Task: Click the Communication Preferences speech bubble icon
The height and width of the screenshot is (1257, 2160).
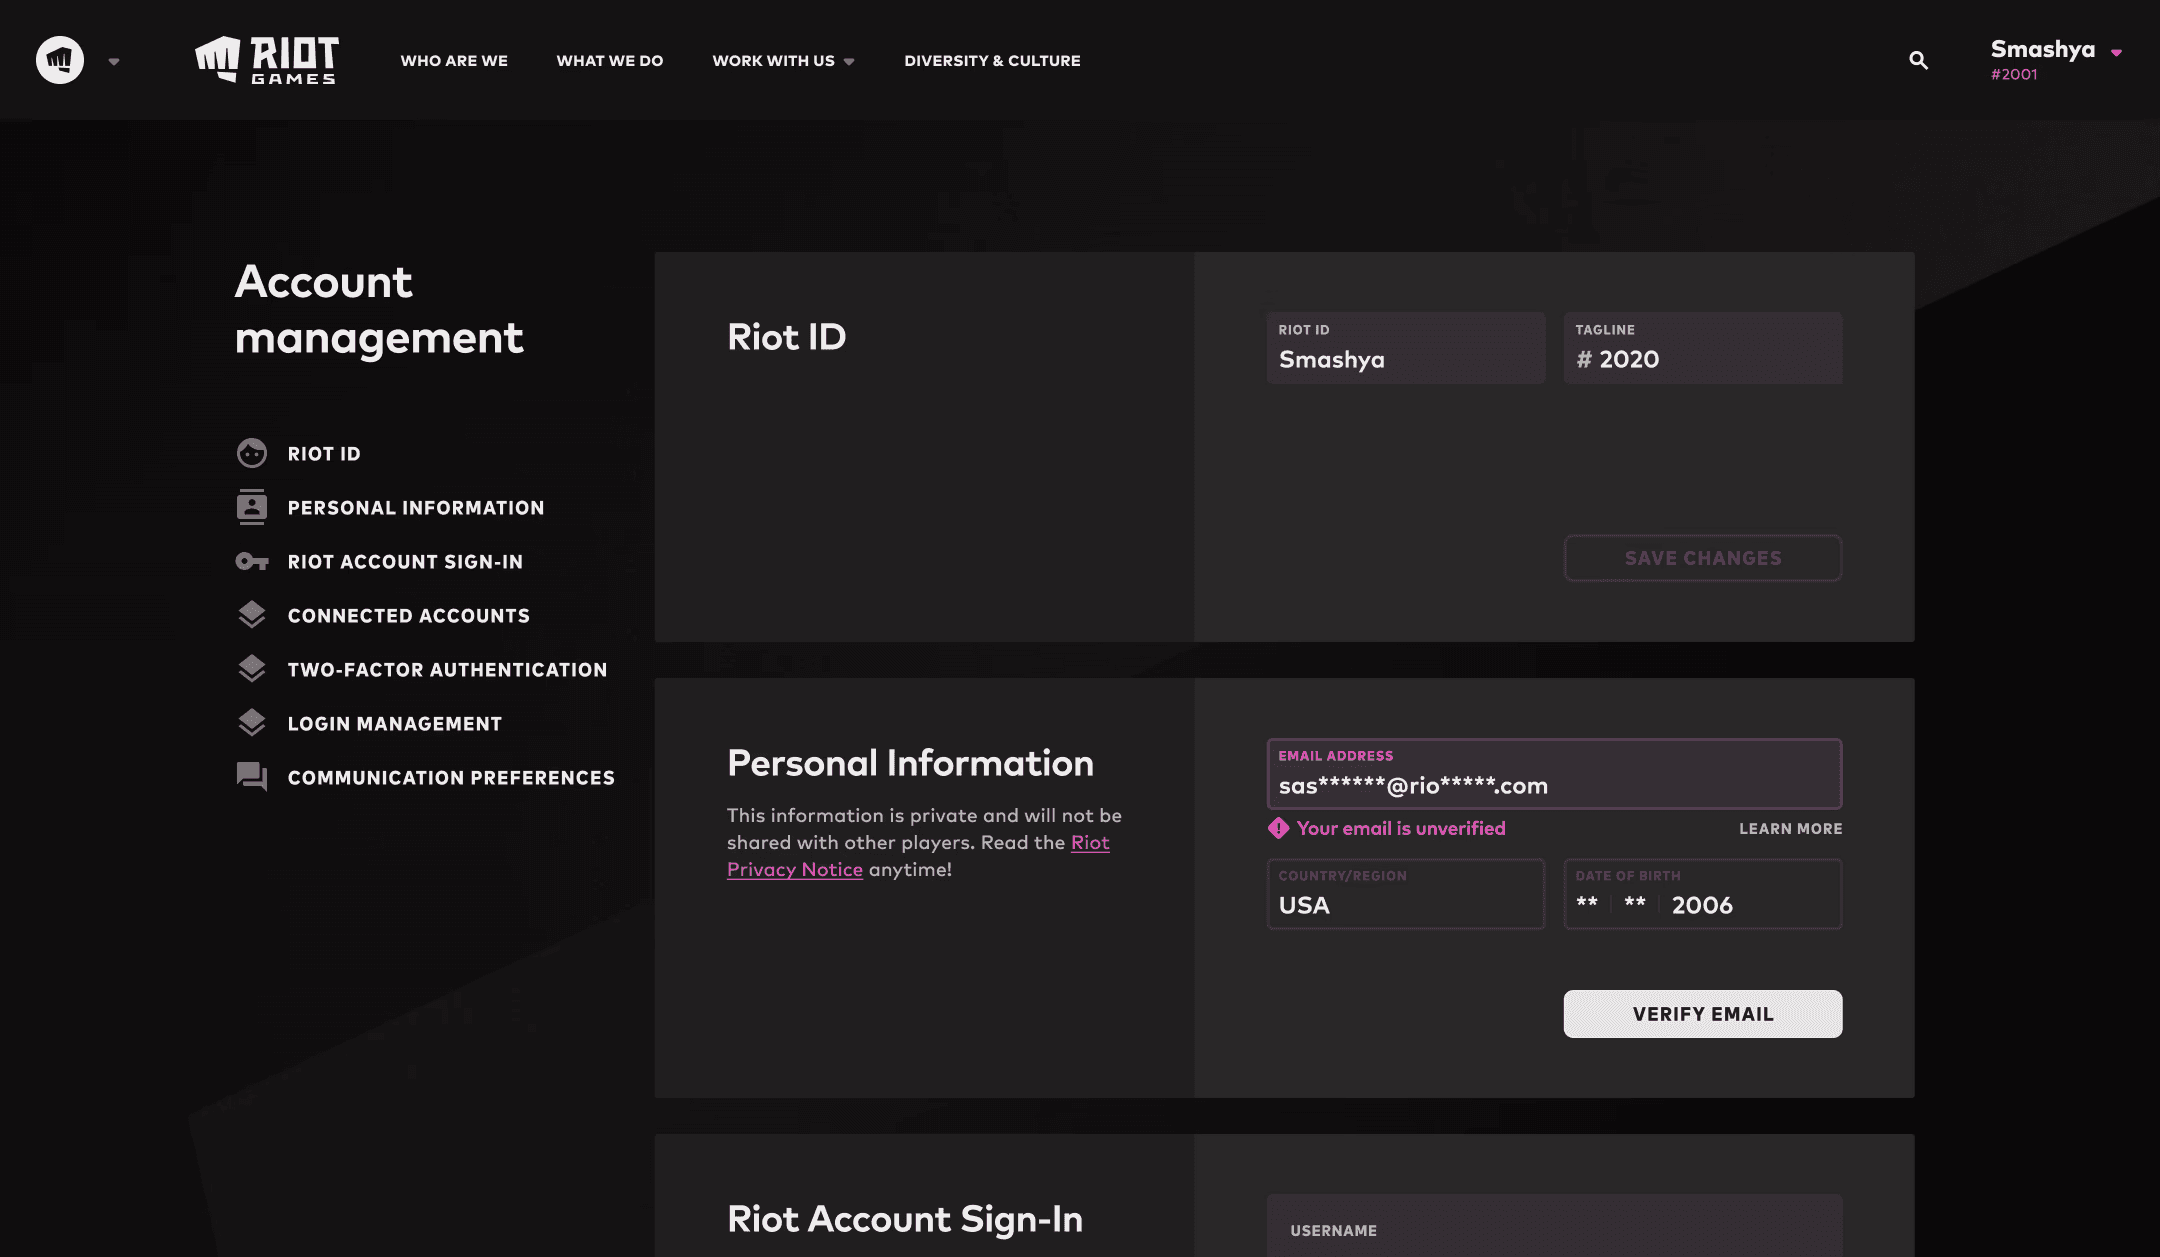Action: 251,776
